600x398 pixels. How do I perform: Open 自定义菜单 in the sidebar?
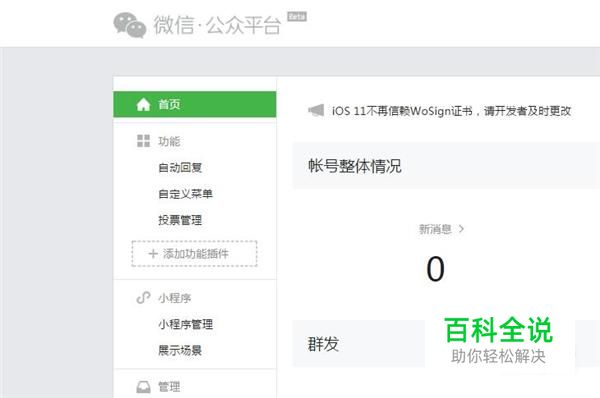tap(185, 194)
